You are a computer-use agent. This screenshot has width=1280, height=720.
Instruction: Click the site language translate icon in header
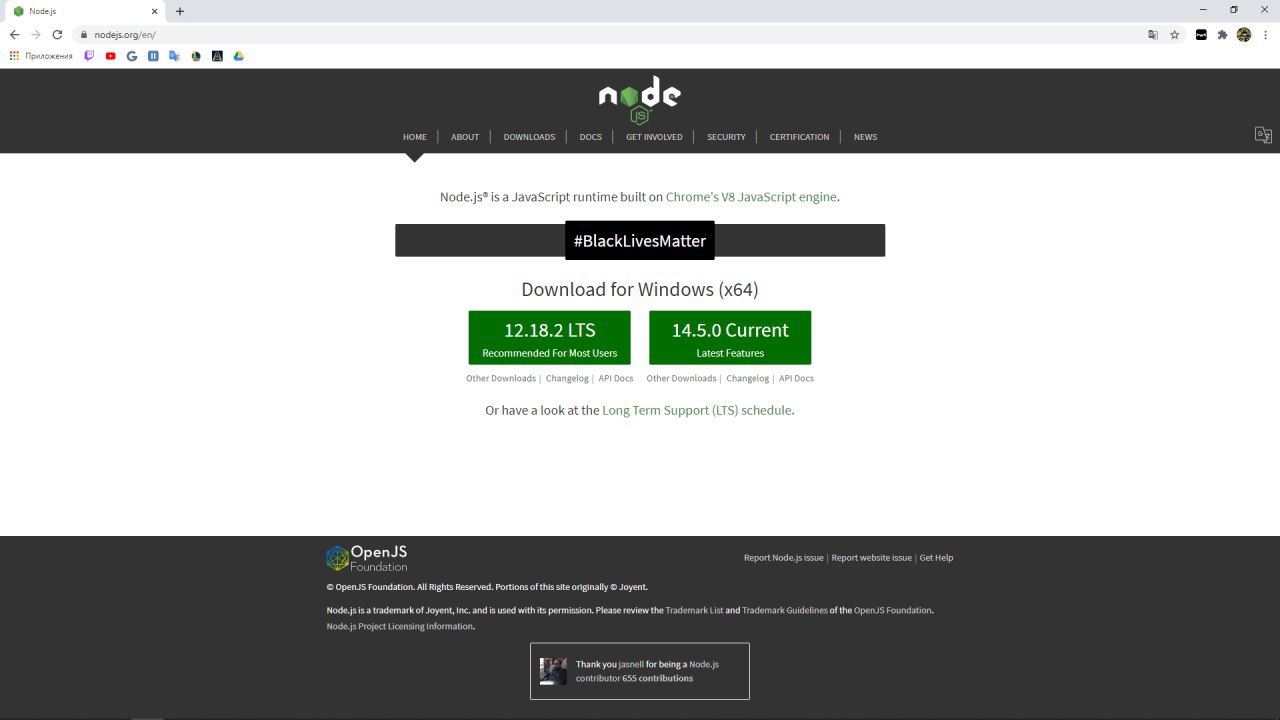[1263, 135]
